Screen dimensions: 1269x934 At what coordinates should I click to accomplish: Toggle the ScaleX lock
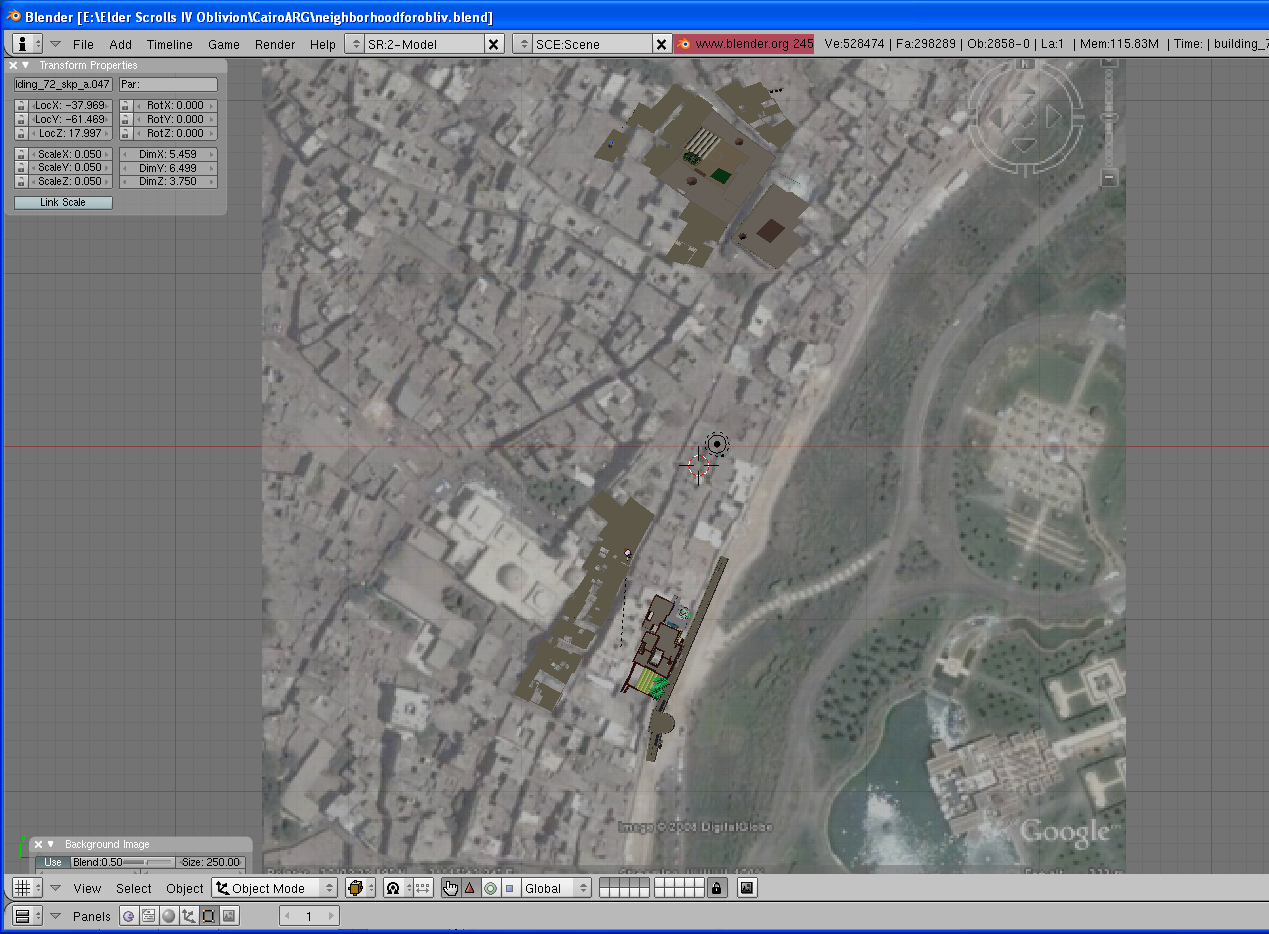coord(20,154)
